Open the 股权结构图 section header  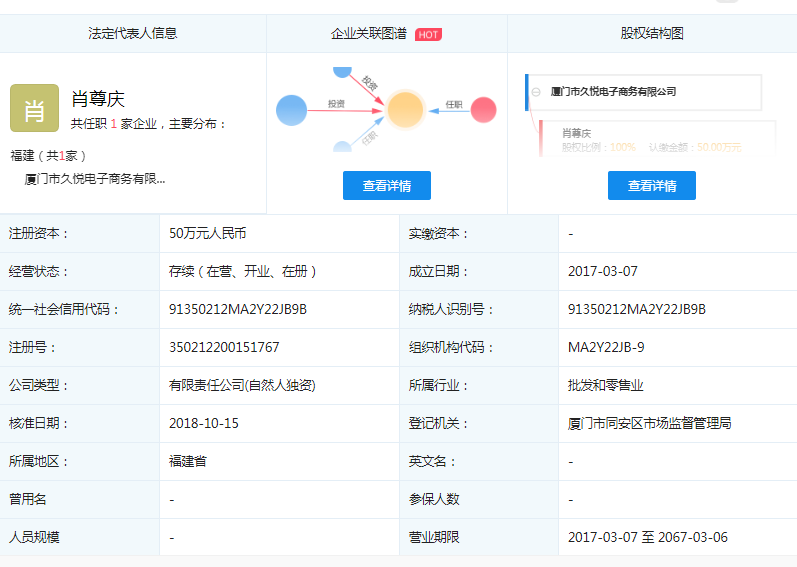click(652, 34)
